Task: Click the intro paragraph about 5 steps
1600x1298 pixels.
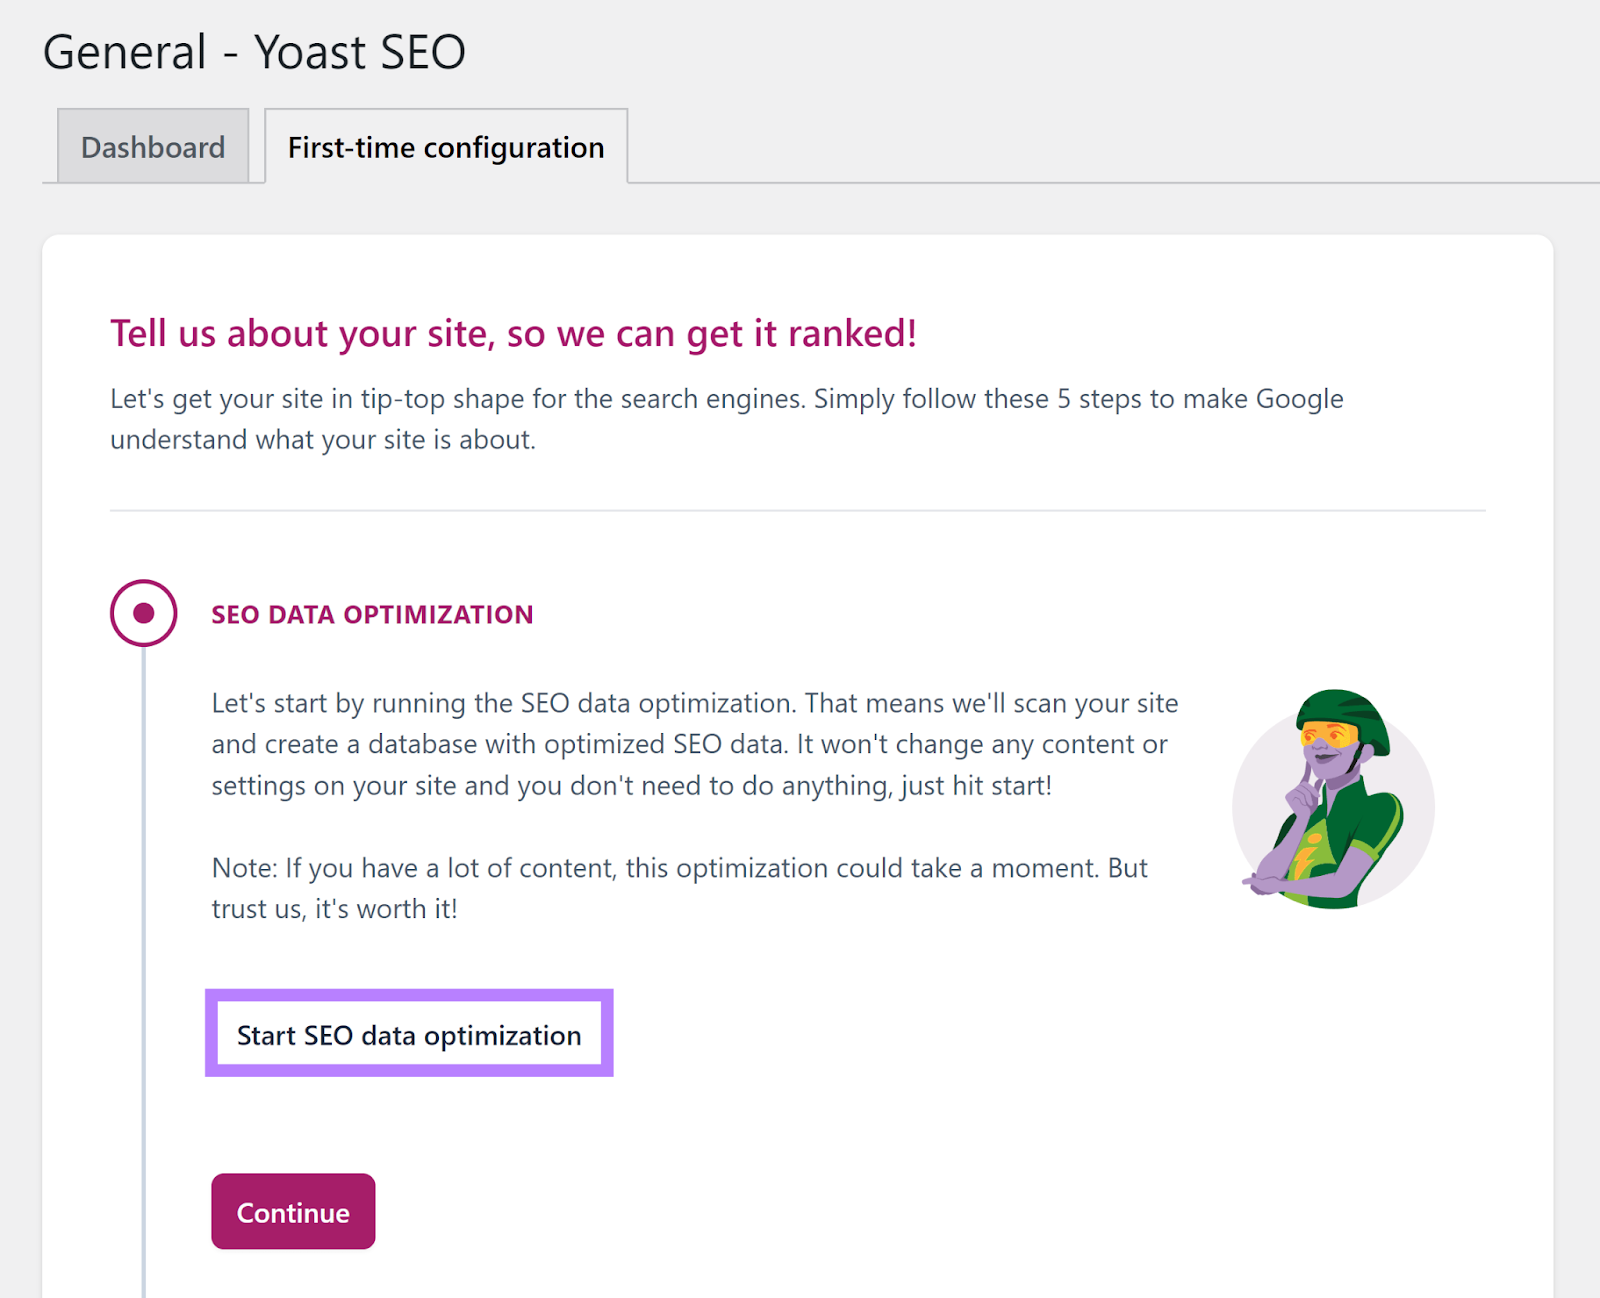Action: click(726, 418)
